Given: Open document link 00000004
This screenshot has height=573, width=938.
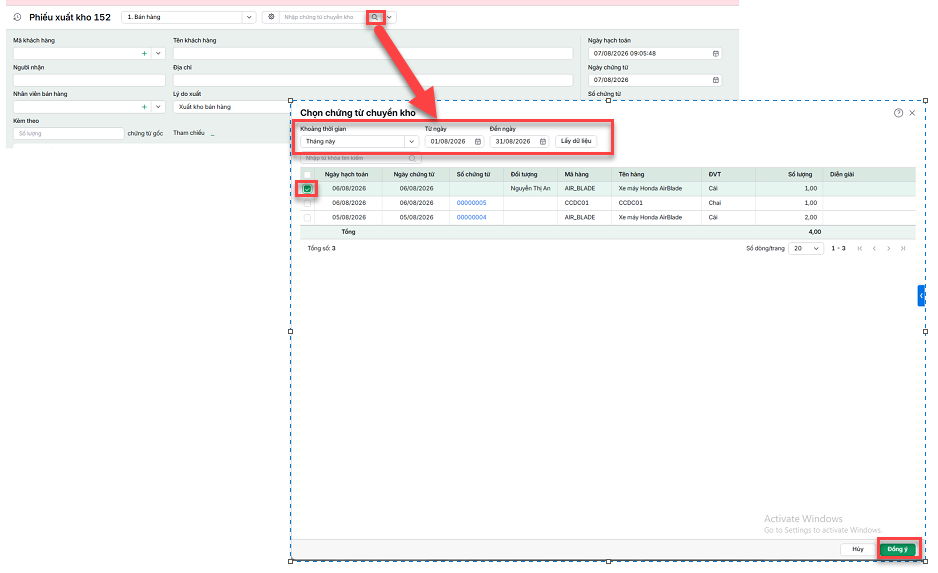Looking at the screenshot, I should click(471, 217).
